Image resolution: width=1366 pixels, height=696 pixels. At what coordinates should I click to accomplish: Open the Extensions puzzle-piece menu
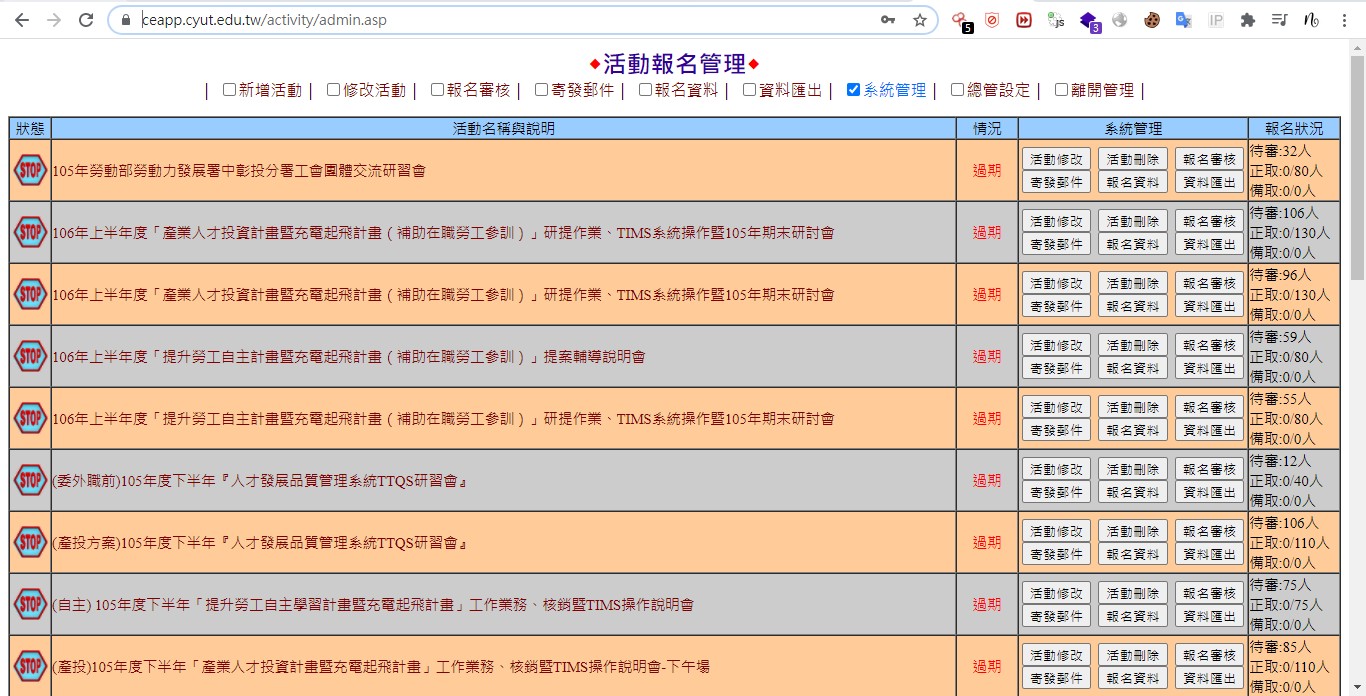tap(1248, 20)
